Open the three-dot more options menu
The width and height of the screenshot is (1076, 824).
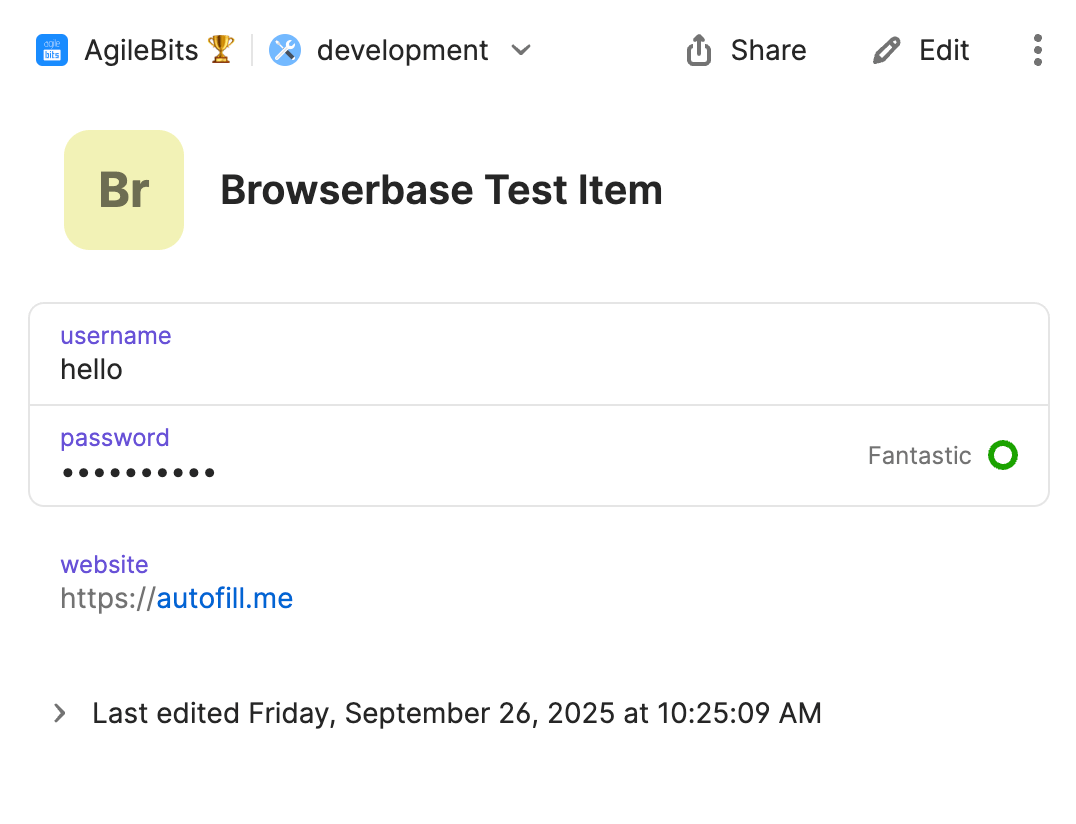pos(1037,50)
